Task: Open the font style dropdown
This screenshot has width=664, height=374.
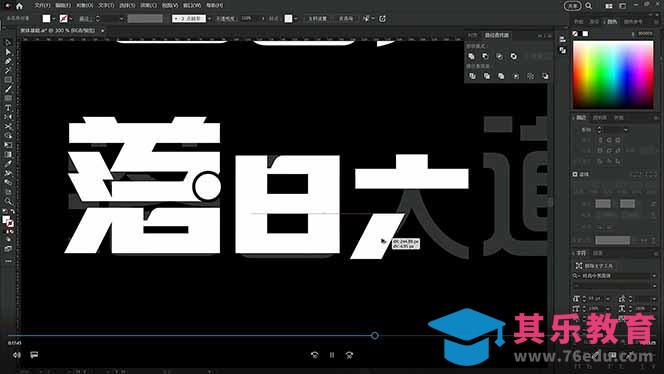Action: click(653, 285)
